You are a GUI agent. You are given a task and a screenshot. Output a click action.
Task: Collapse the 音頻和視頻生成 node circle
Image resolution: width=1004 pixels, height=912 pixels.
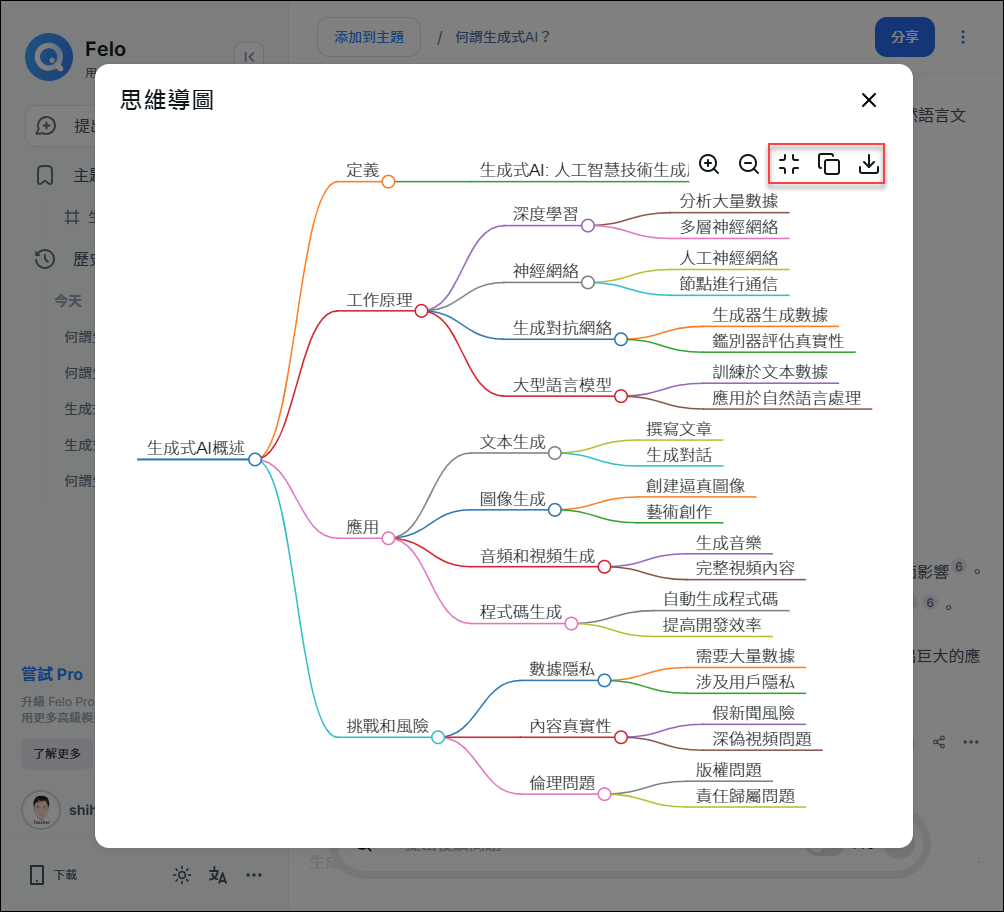click(x=604, y=567)
